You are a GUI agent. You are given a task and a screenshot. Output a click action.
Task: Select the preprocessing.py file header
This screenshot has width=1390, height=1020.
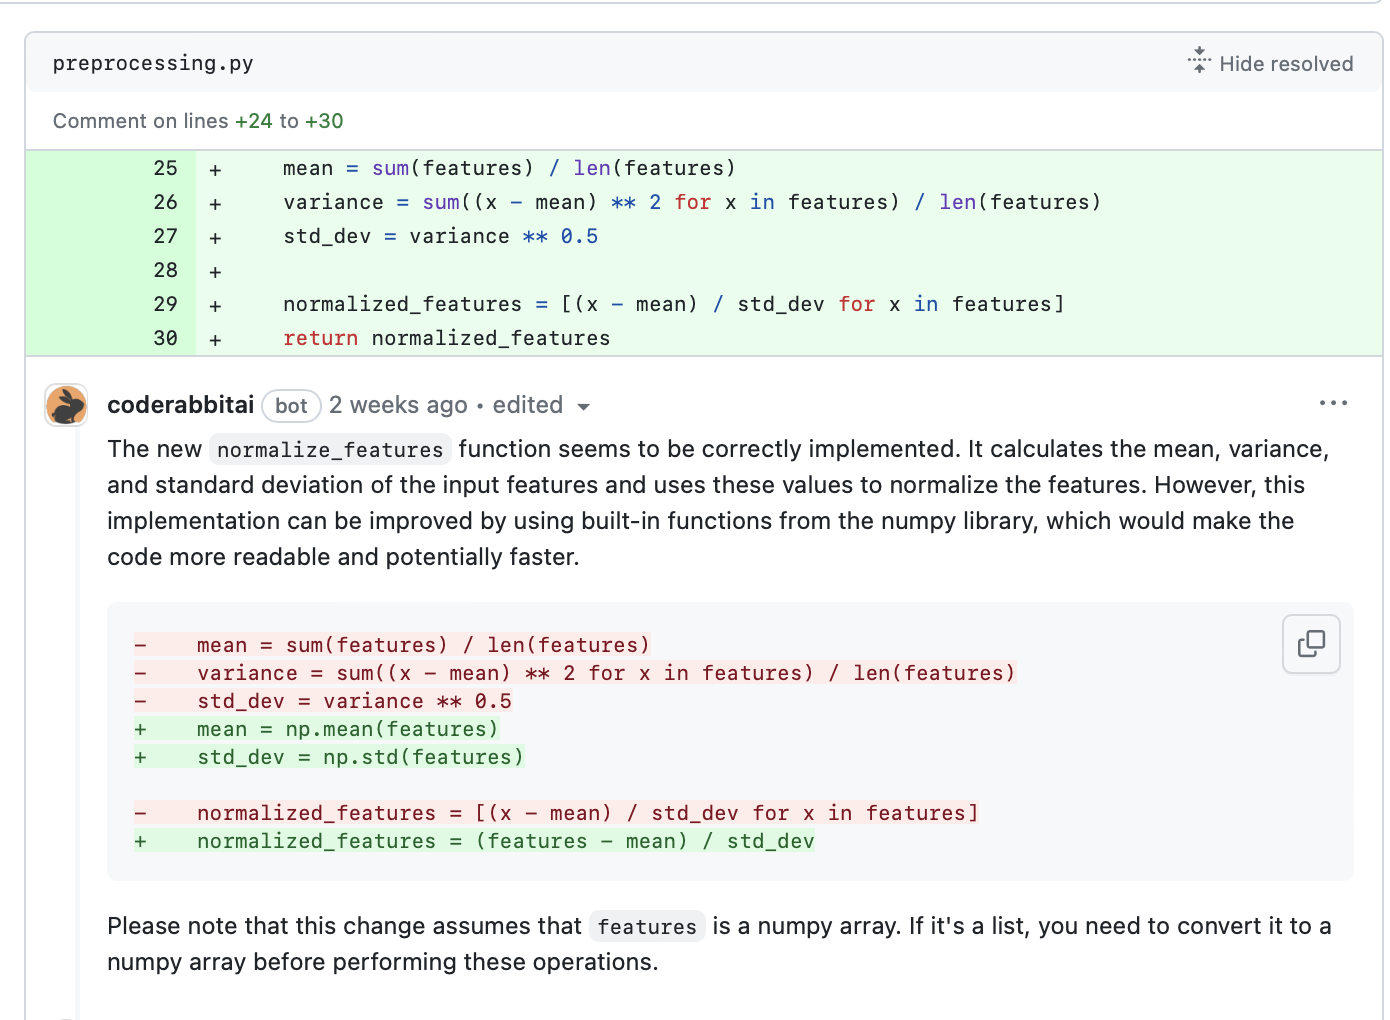tap(152, 62)
